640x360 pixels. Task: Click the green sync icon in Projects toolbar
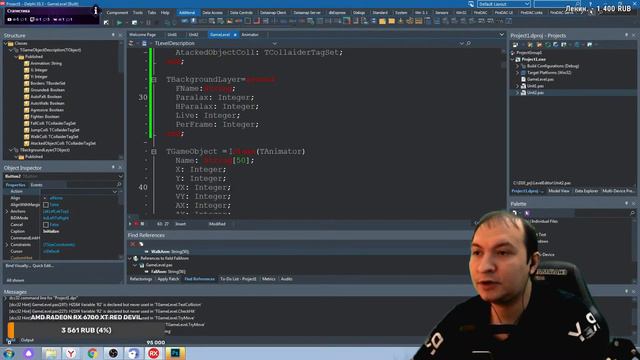(548, 44)
